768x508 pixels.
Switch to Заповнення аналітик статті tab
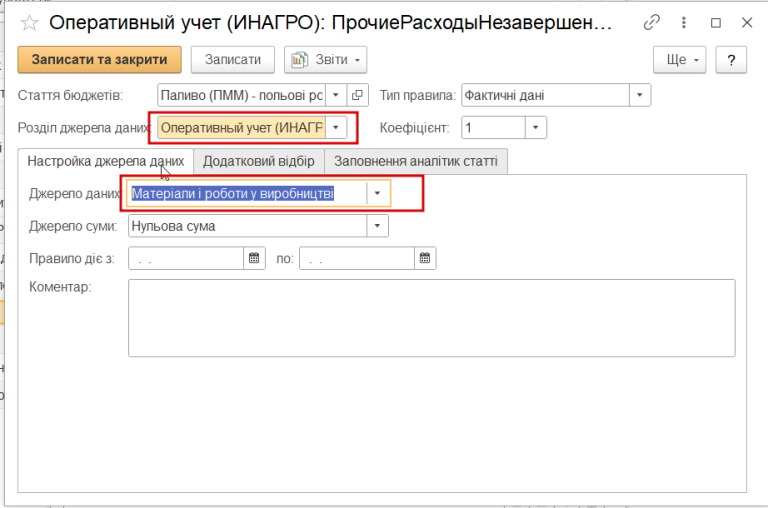[416, 161]
